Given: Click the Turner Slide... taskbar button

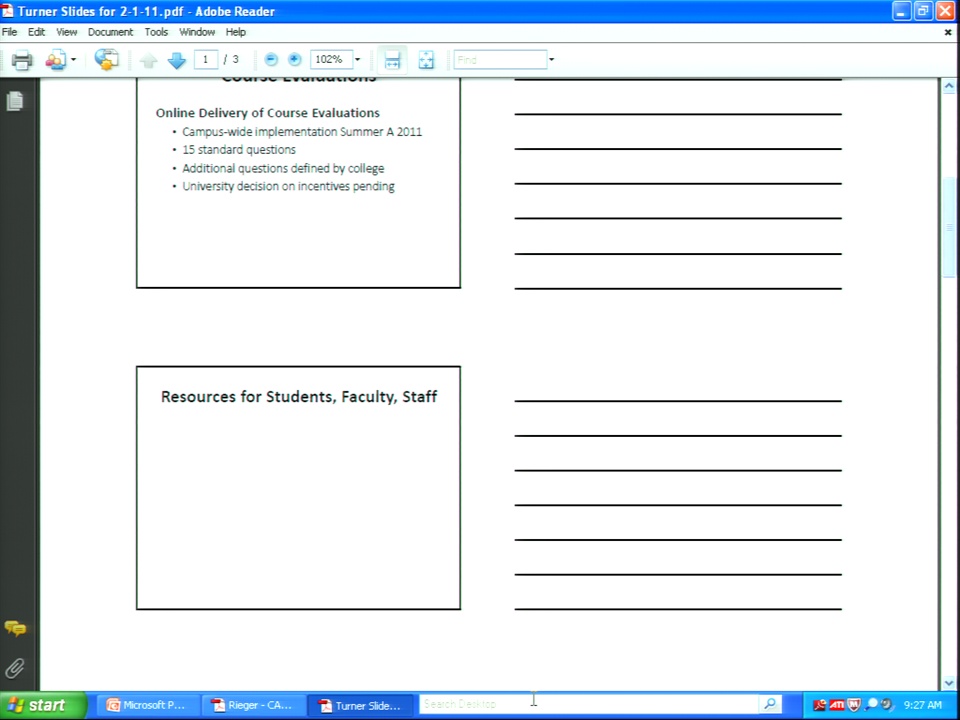Looking at the screenshot, I should (360, 705).
